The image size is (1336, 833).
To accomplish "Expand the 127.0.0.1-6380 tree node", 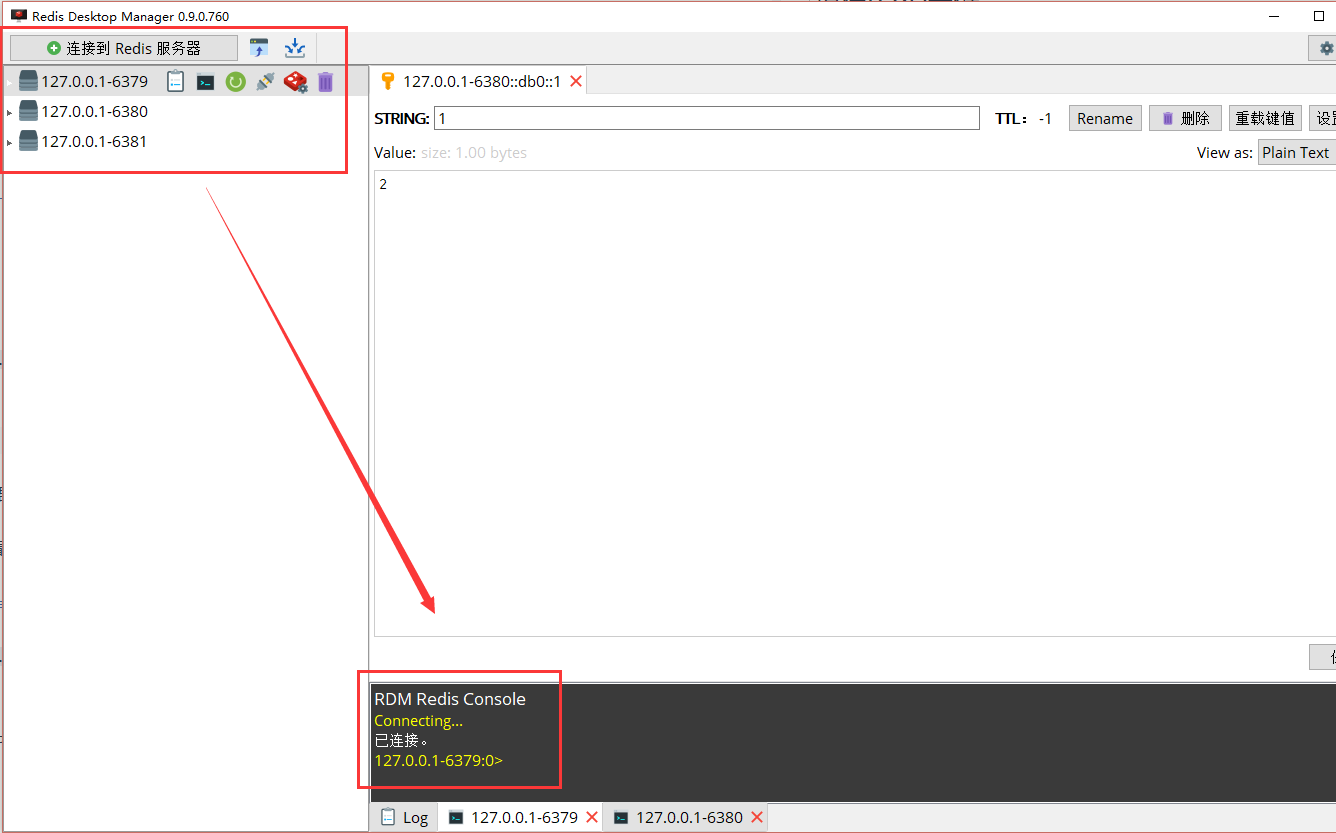I will 10,113.
